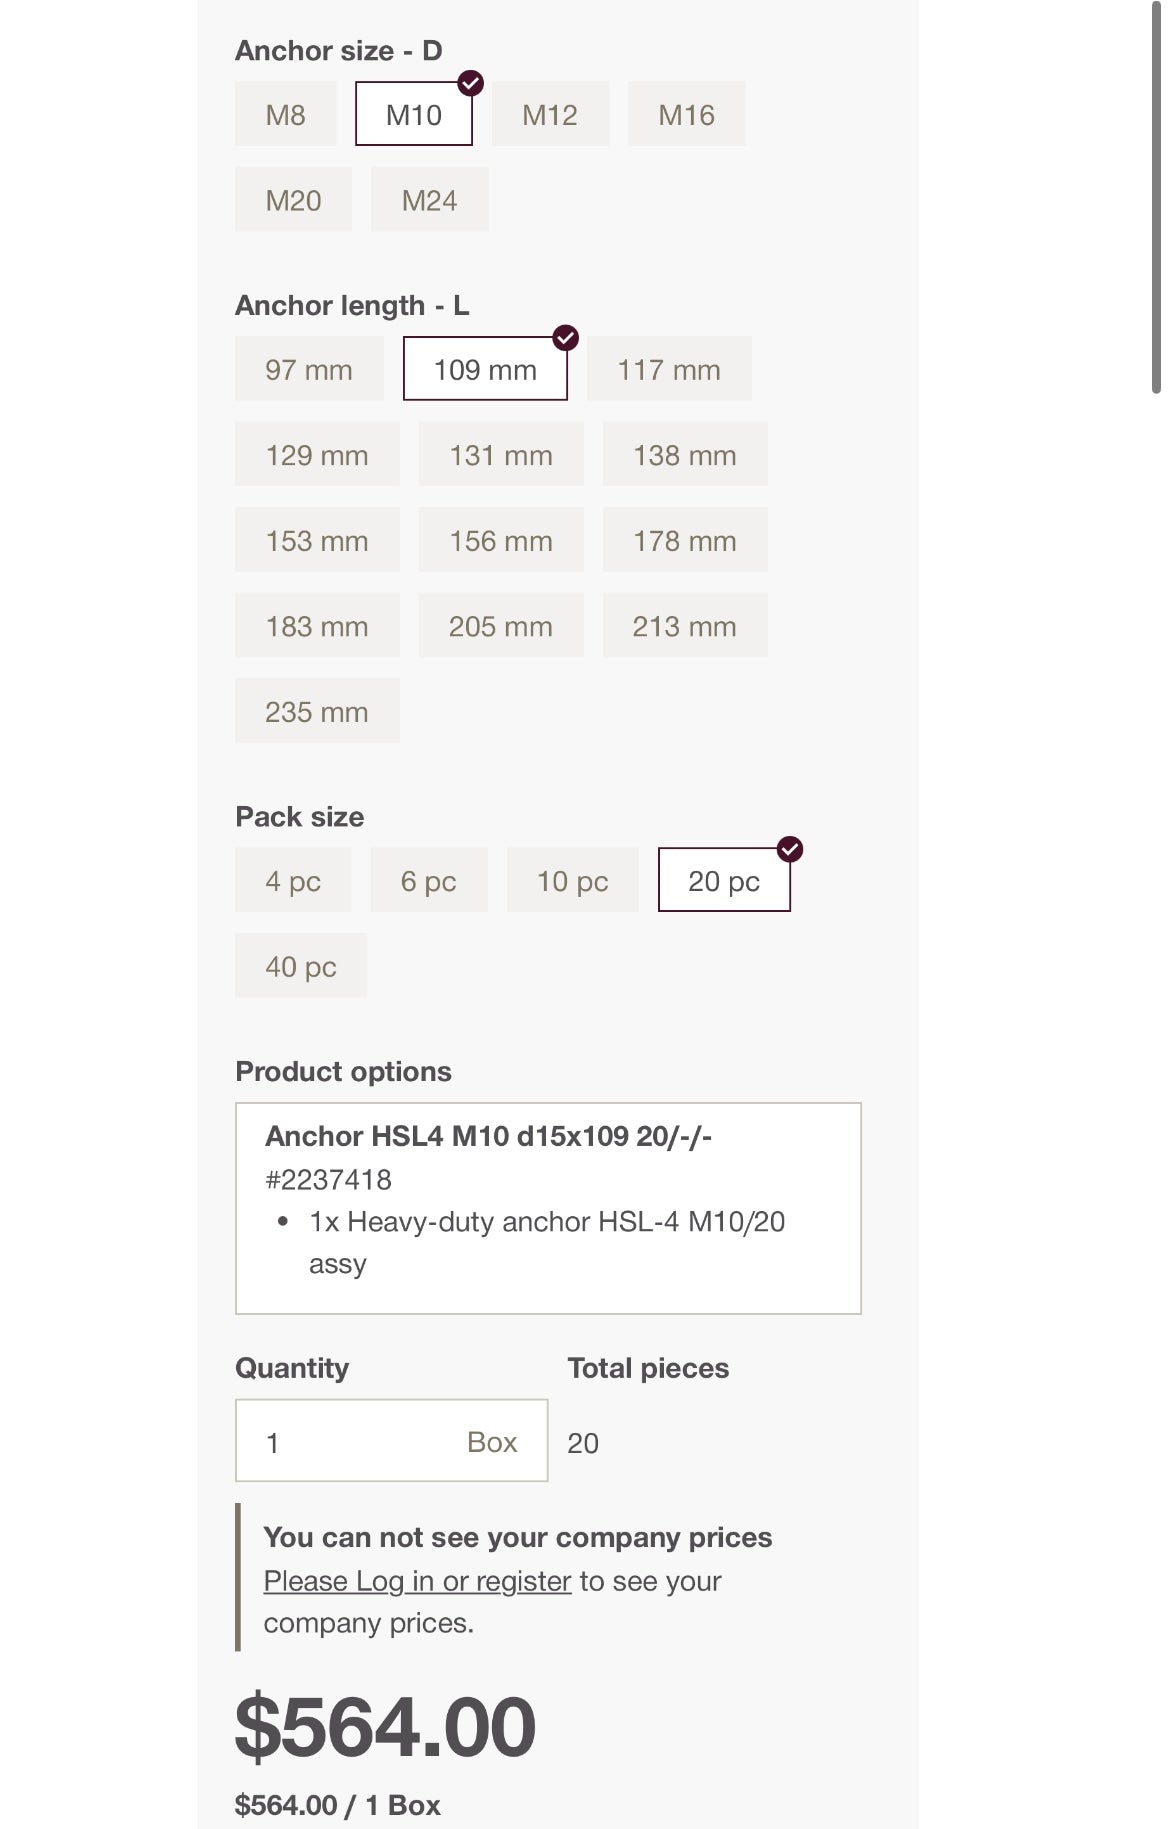Image resolution: width=1170 pixels, height=1829 pixels.
Task: Pick the 131 mm anchor length
Action: tap(500, 455)
